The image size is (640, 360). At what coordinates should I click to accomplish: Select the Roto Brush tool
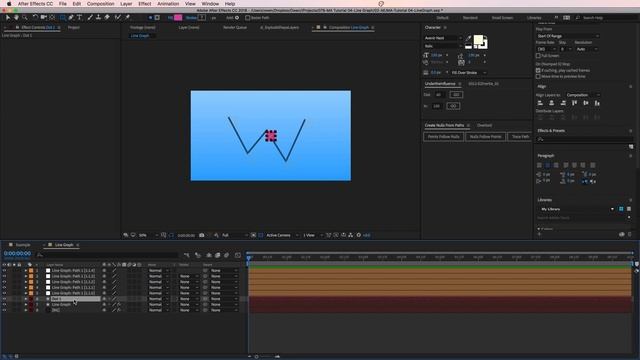[118, 18]
